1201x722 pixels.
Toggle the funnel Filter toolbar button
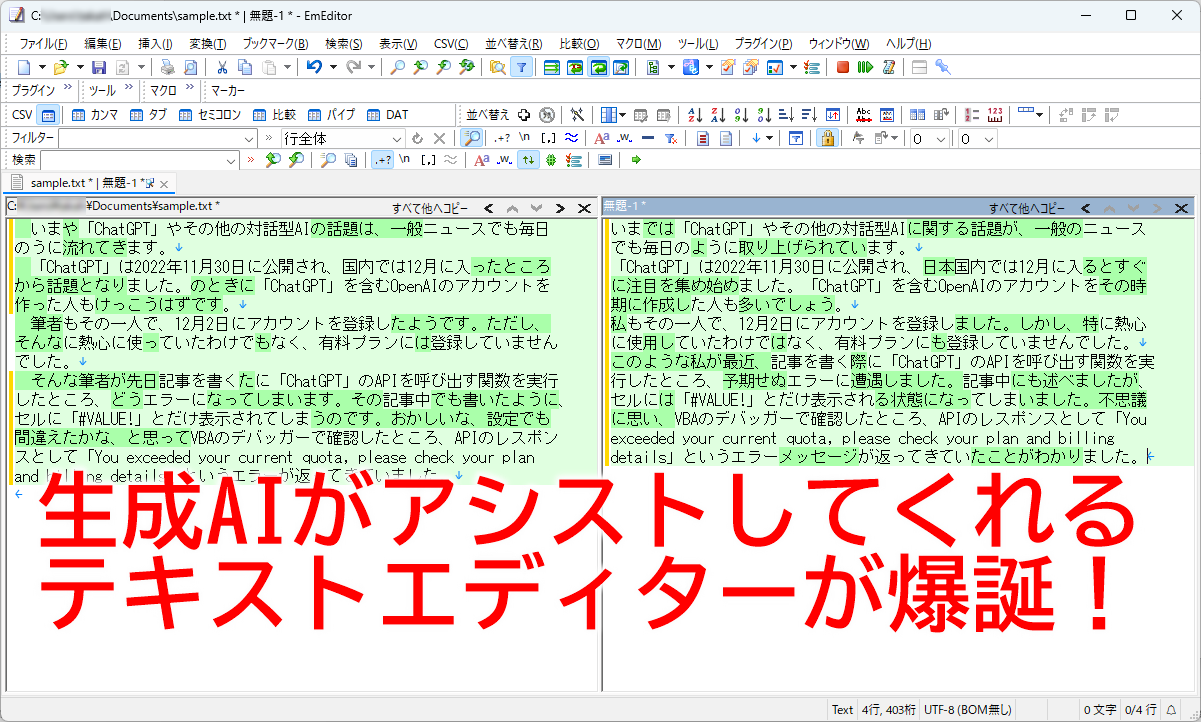click(x=521, y=67)
